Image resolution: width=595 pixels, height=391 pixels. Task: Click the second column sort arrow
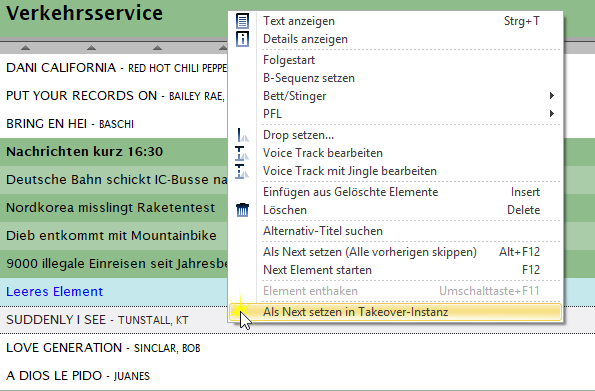(91, 47)
